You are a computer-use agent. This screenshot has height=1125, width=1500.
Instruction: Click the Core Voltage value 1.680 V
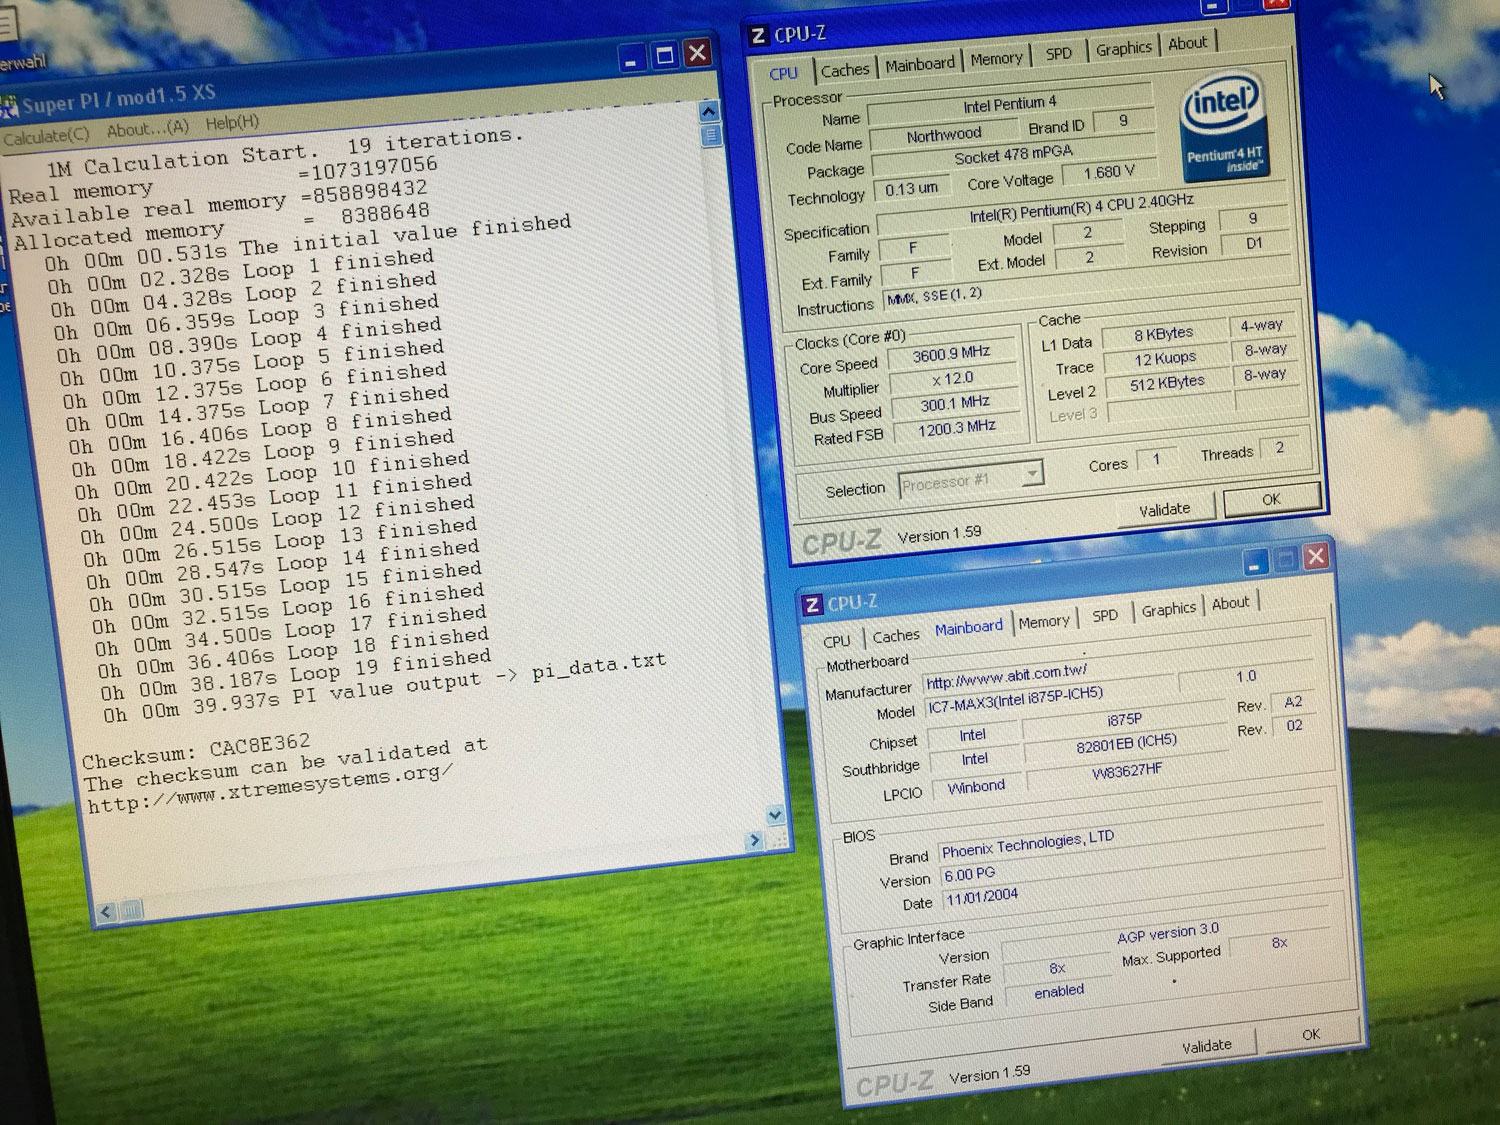click(x=1108, y=172)
